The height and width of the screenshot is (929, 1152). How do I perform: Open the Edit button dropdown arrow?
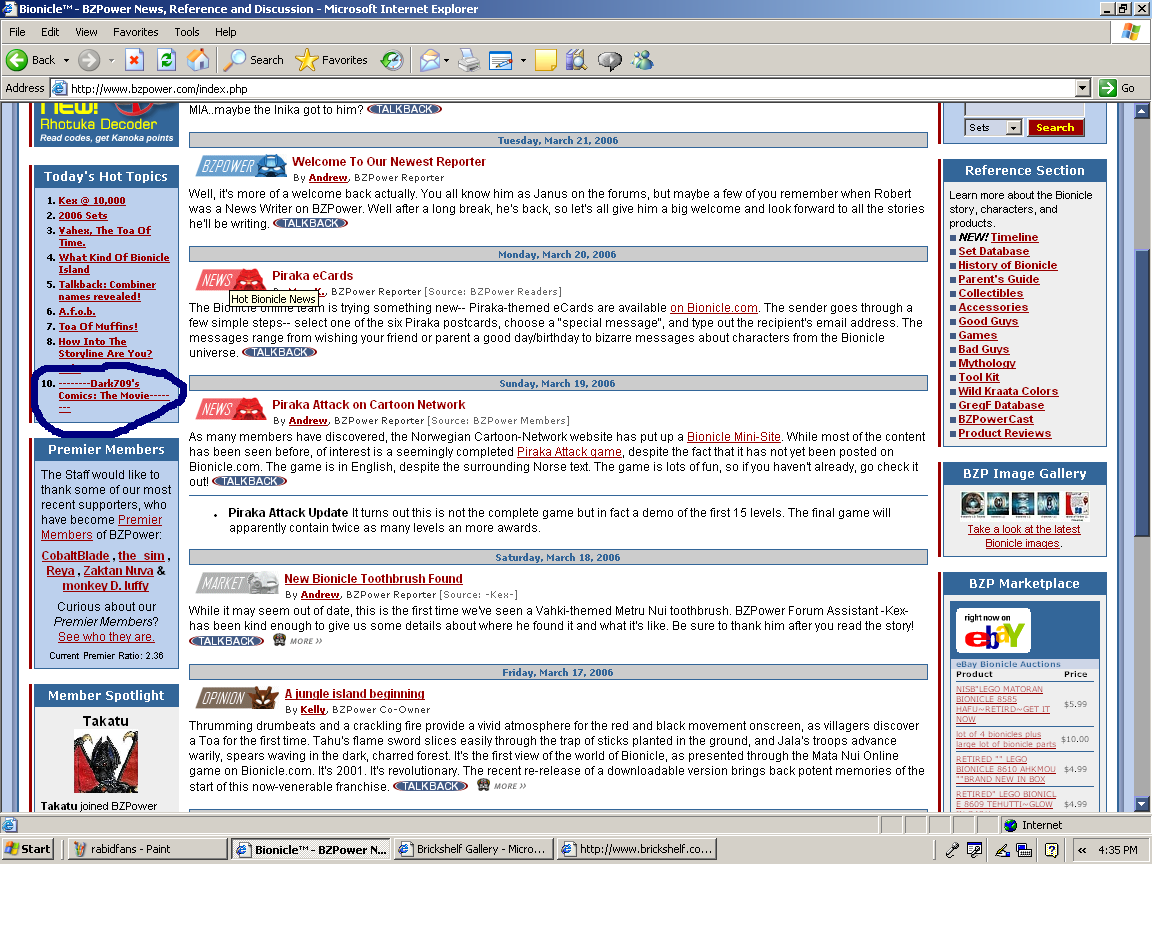(523, 60)
